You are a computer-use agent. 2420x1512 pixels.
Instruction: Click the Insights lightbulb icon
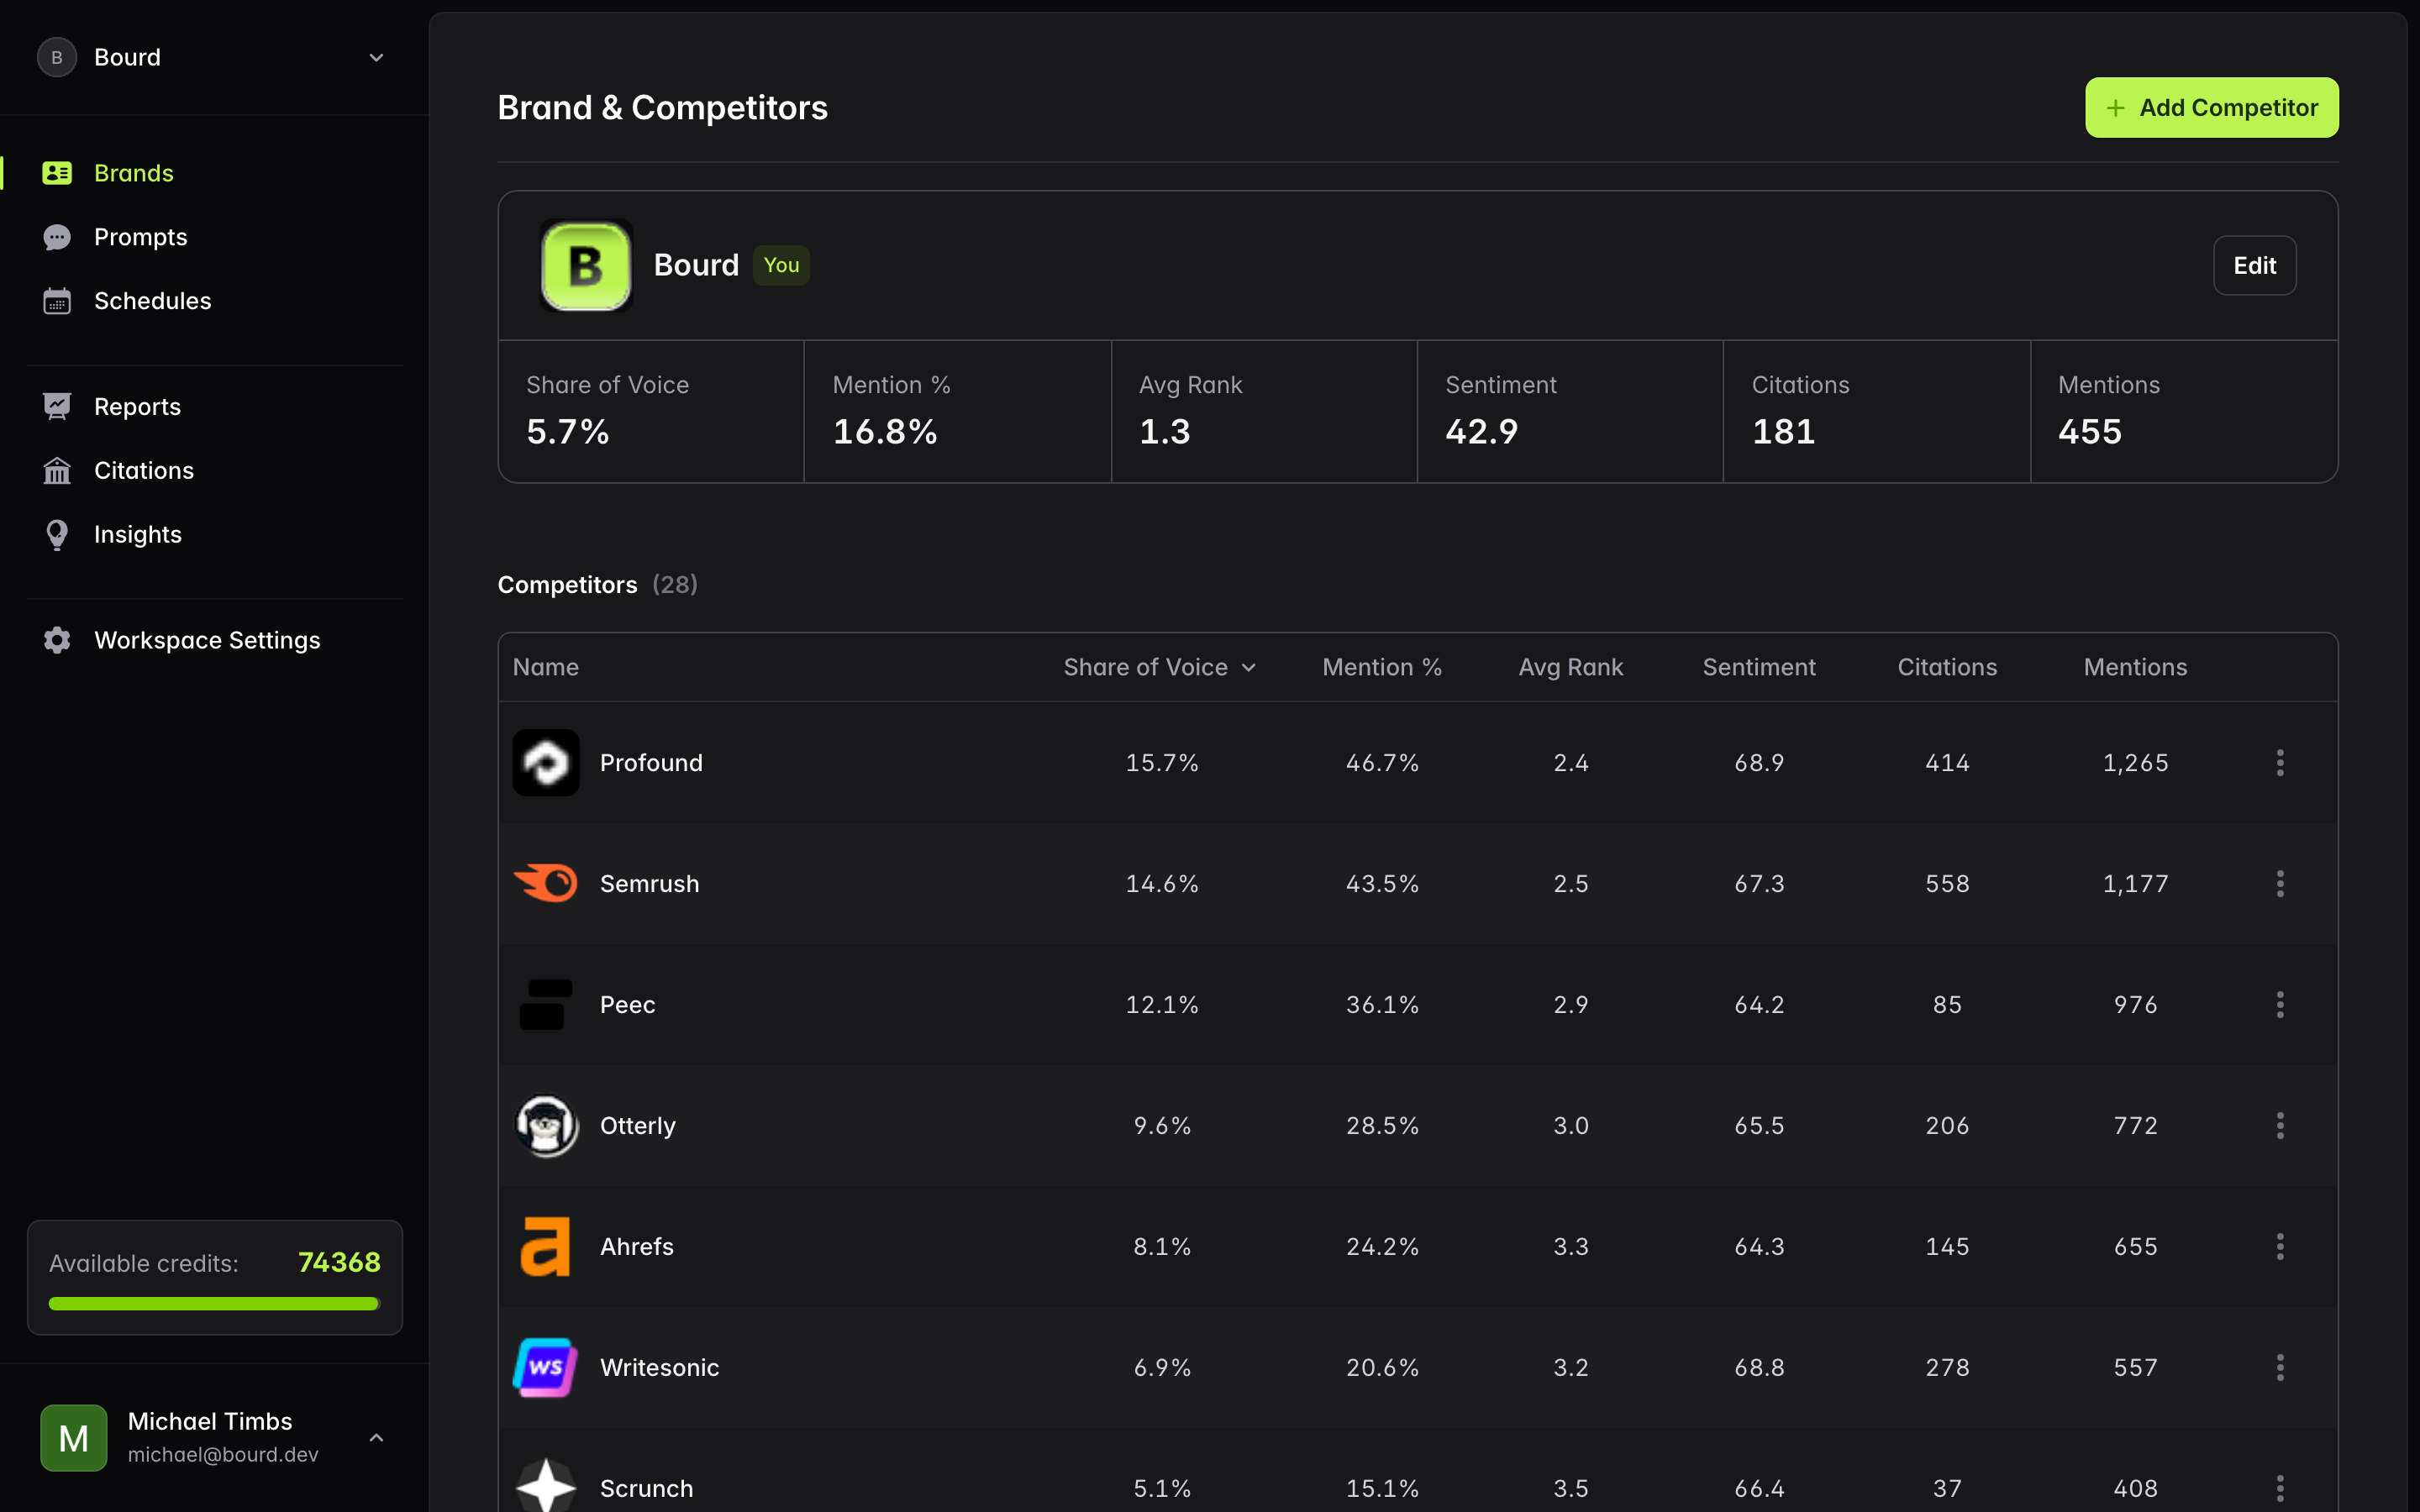click(57, 535)
